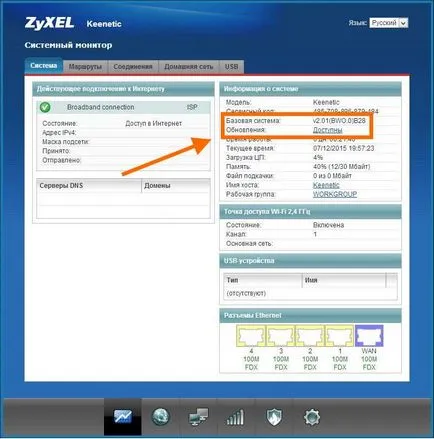This screenshot has height=439, width=434.
Task: Open the Wi-Fi signal bars icon
Action: pyautogui.click(x=235, y=417)
